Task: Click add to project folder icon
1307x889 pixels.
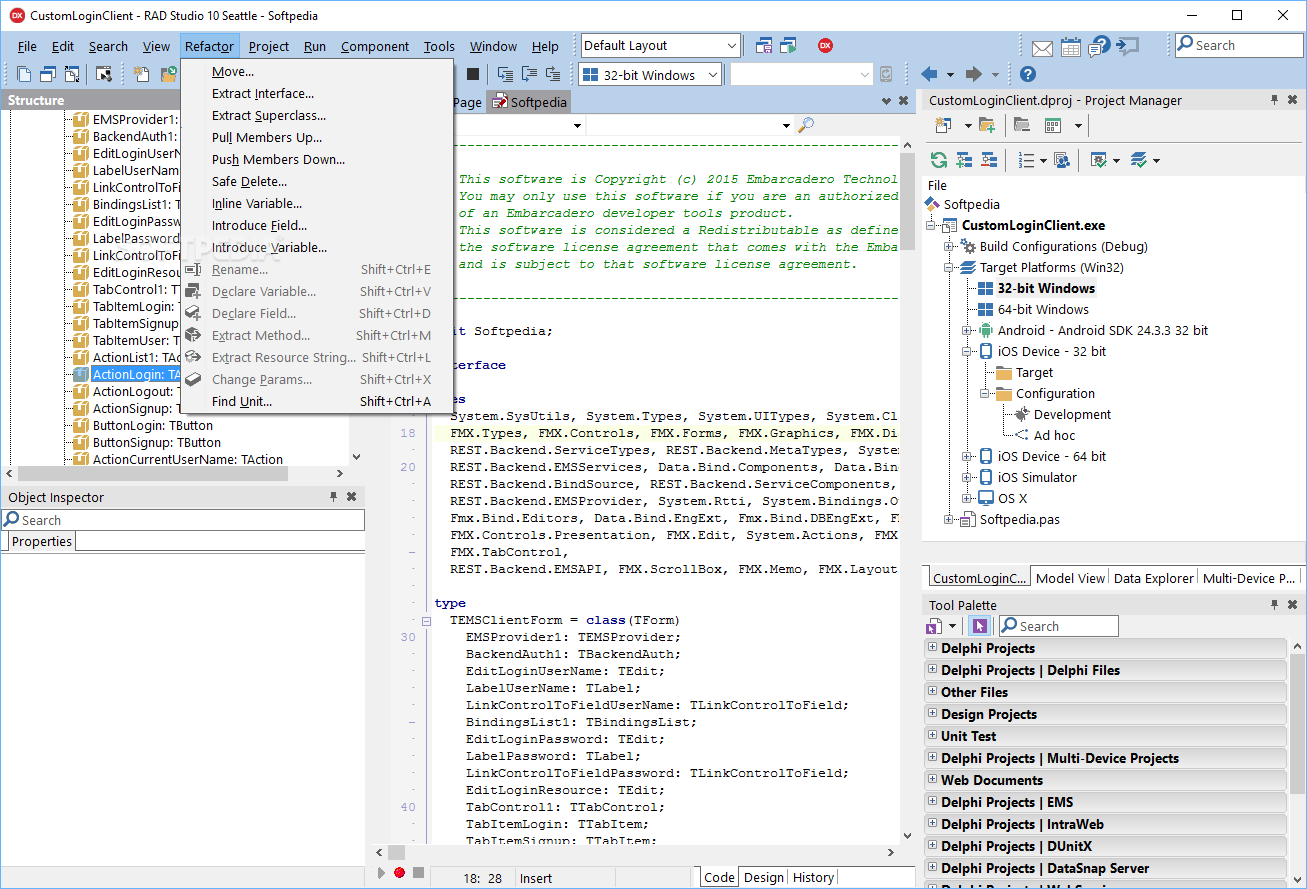Action: [x=987, y=125]
